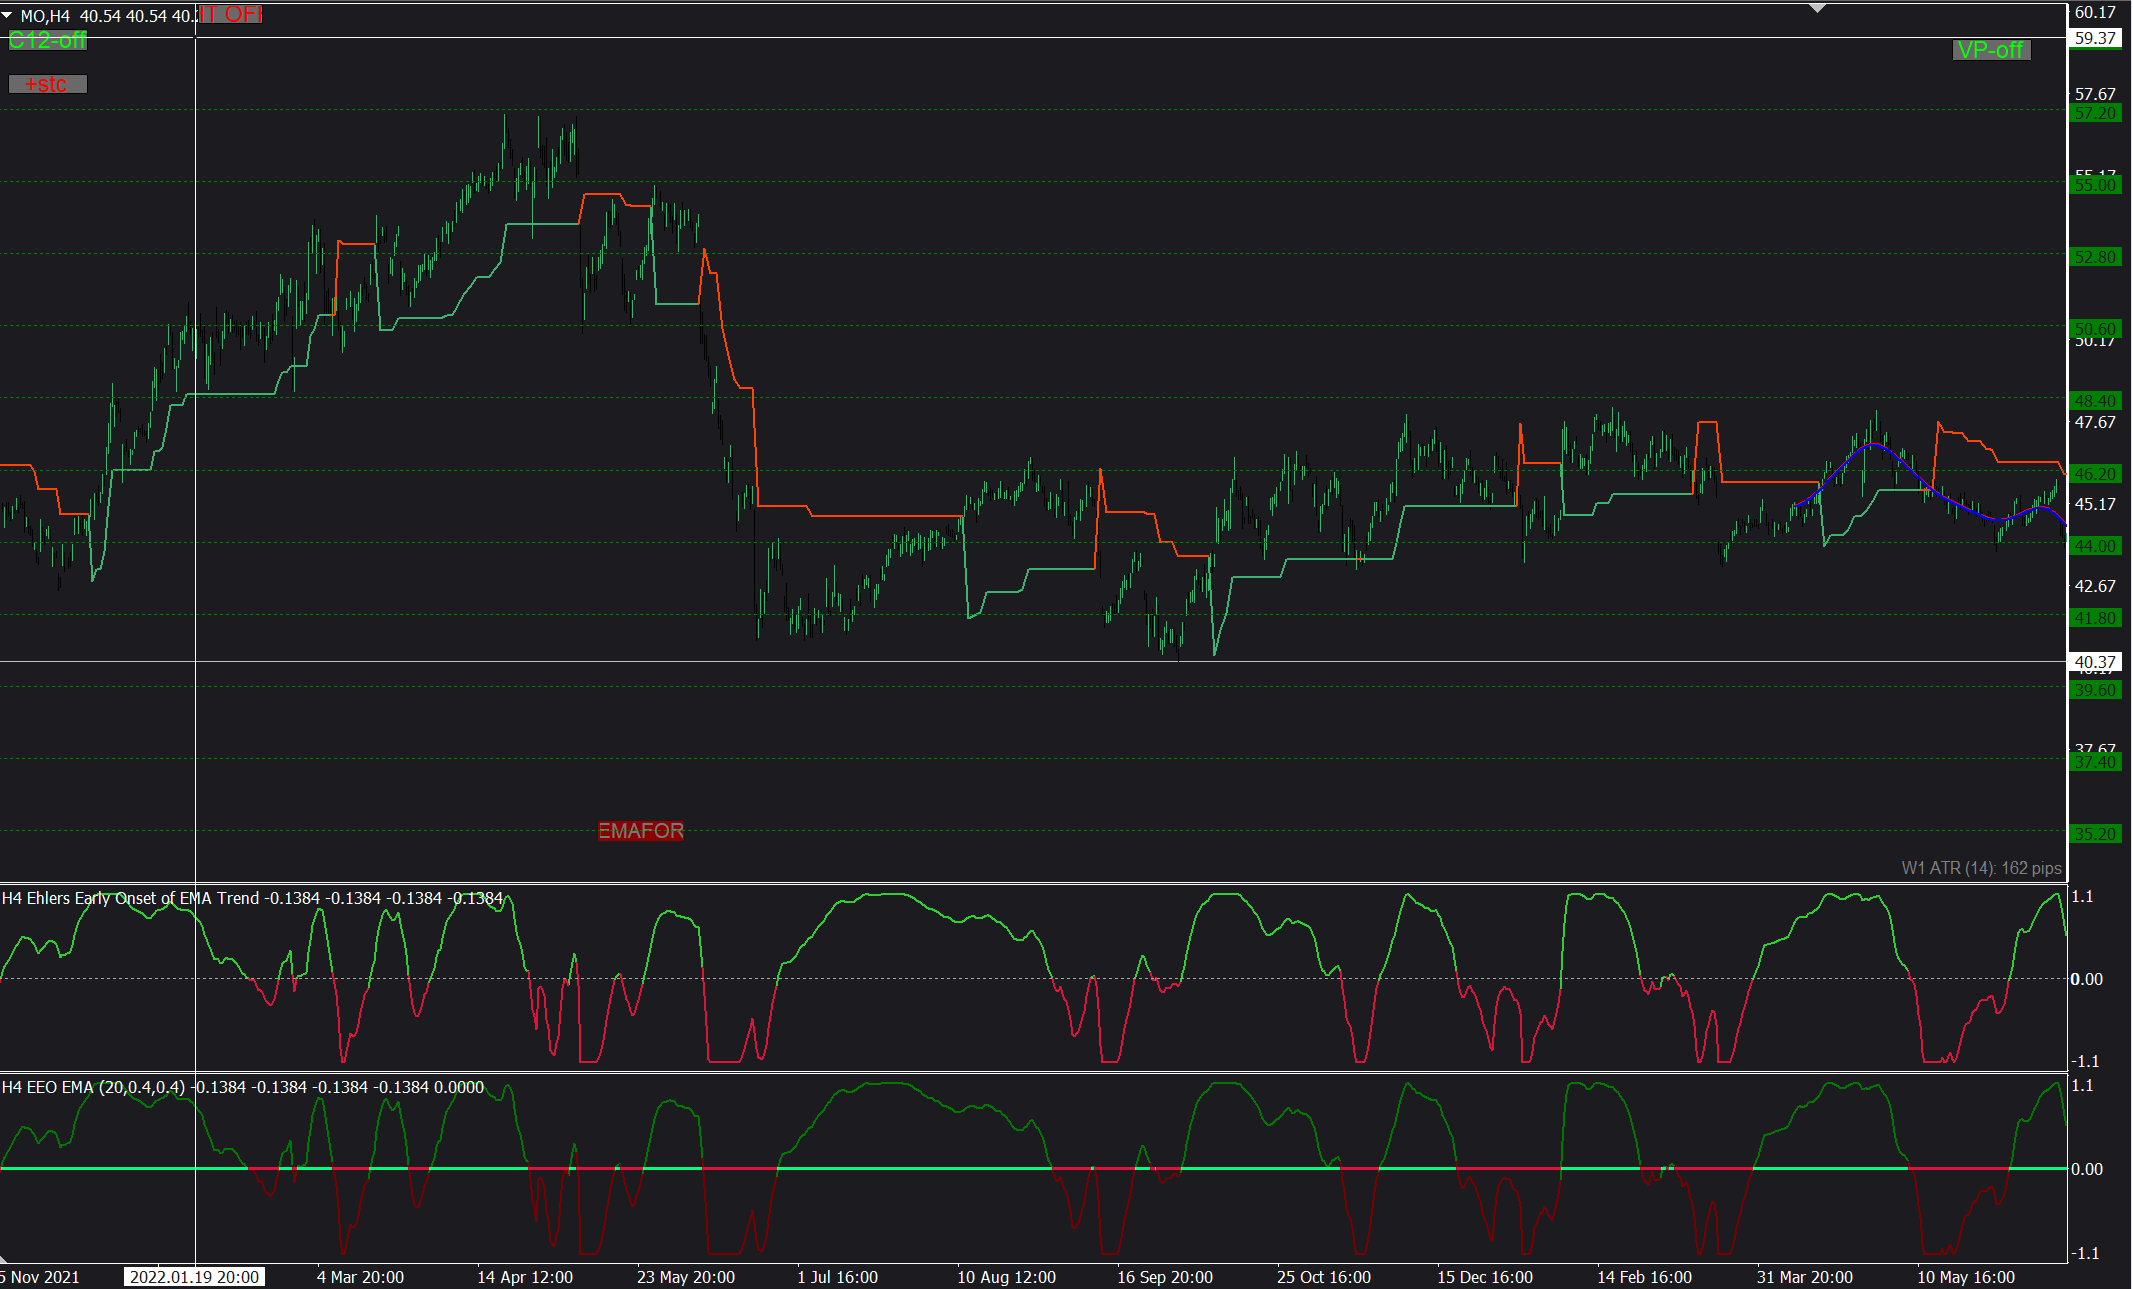2133x1289 pixels.
Task: Click the MO,H4 symbol title text
Action: pos(45,16)
